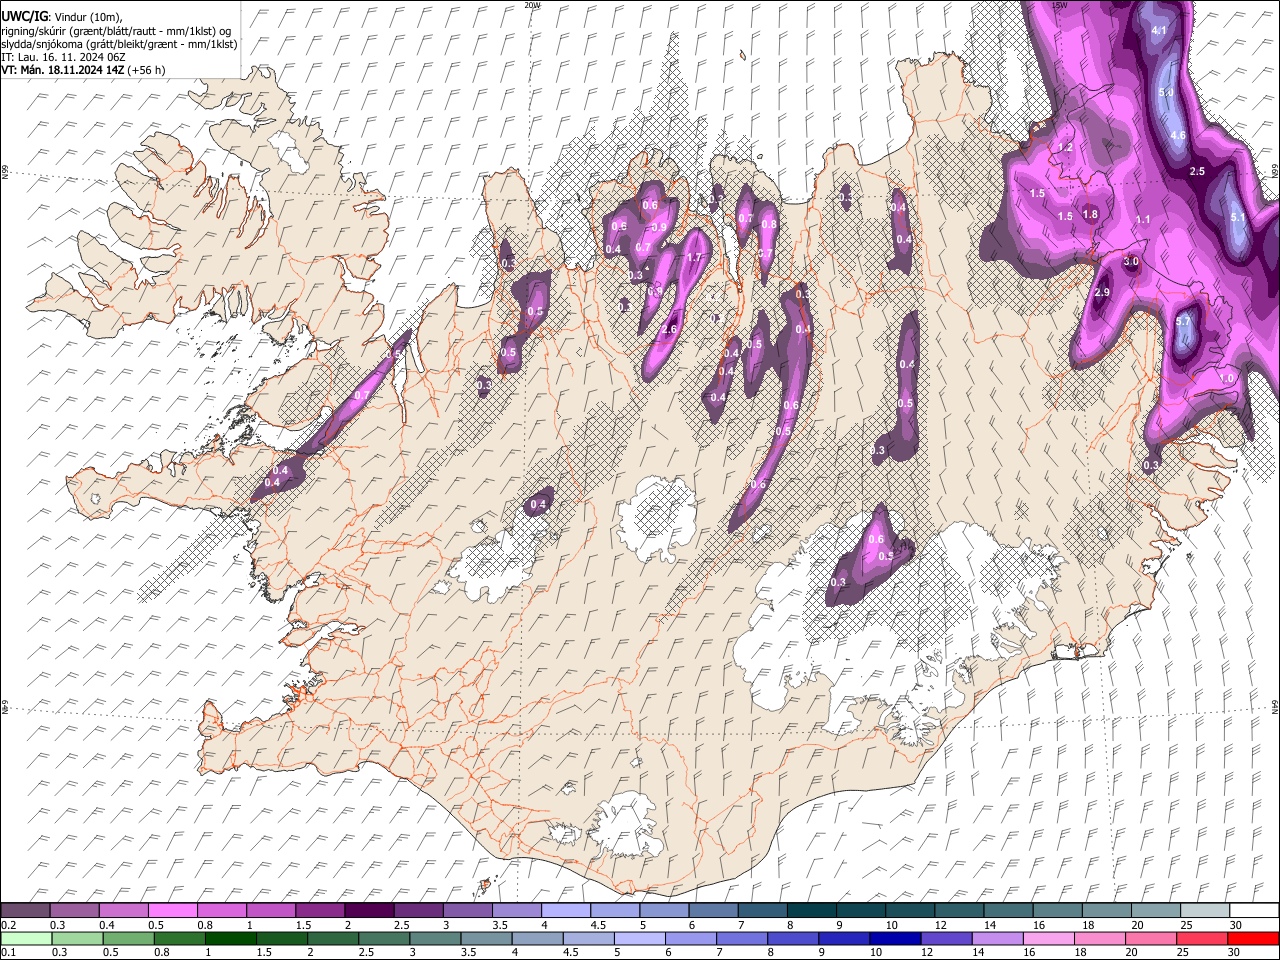Click the 5.1 snowfall value on the map
The image size is (1280, 960).
coord(1237,217)
